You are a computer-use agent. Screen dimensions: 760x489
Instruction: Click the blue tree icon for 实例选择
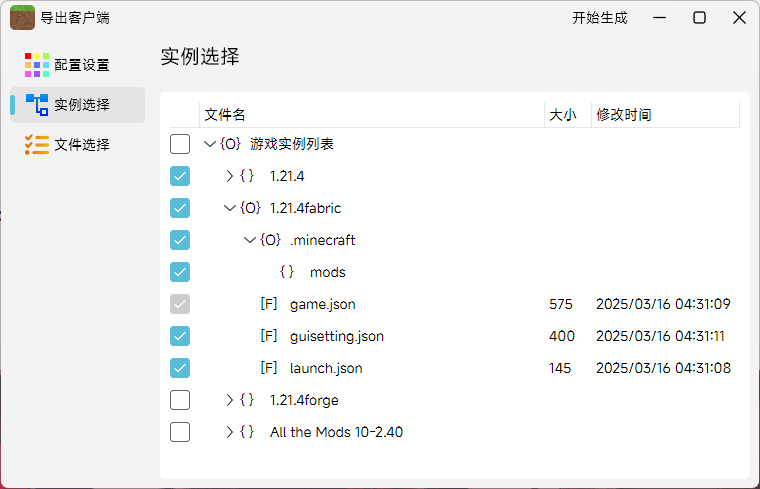coord(37,105)
